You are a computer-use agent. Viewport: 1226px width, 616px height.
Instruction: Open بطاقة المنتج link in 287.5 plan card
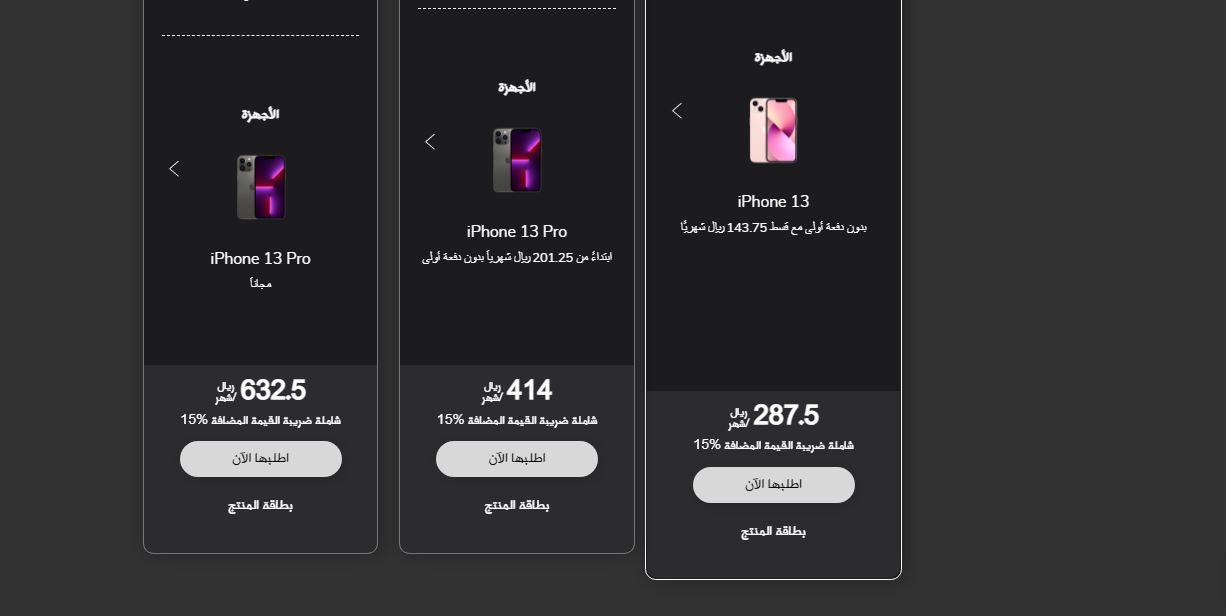pyautogui.click(x=773, y=531)
